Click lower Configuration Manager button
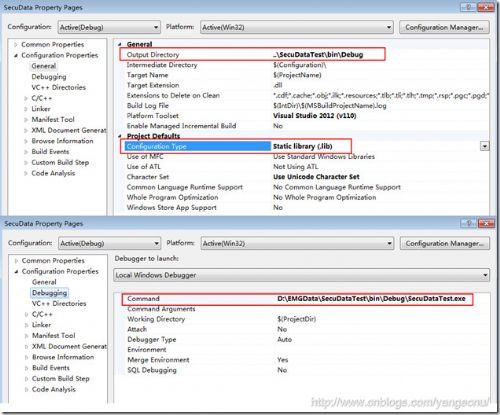 click(445, 243)
